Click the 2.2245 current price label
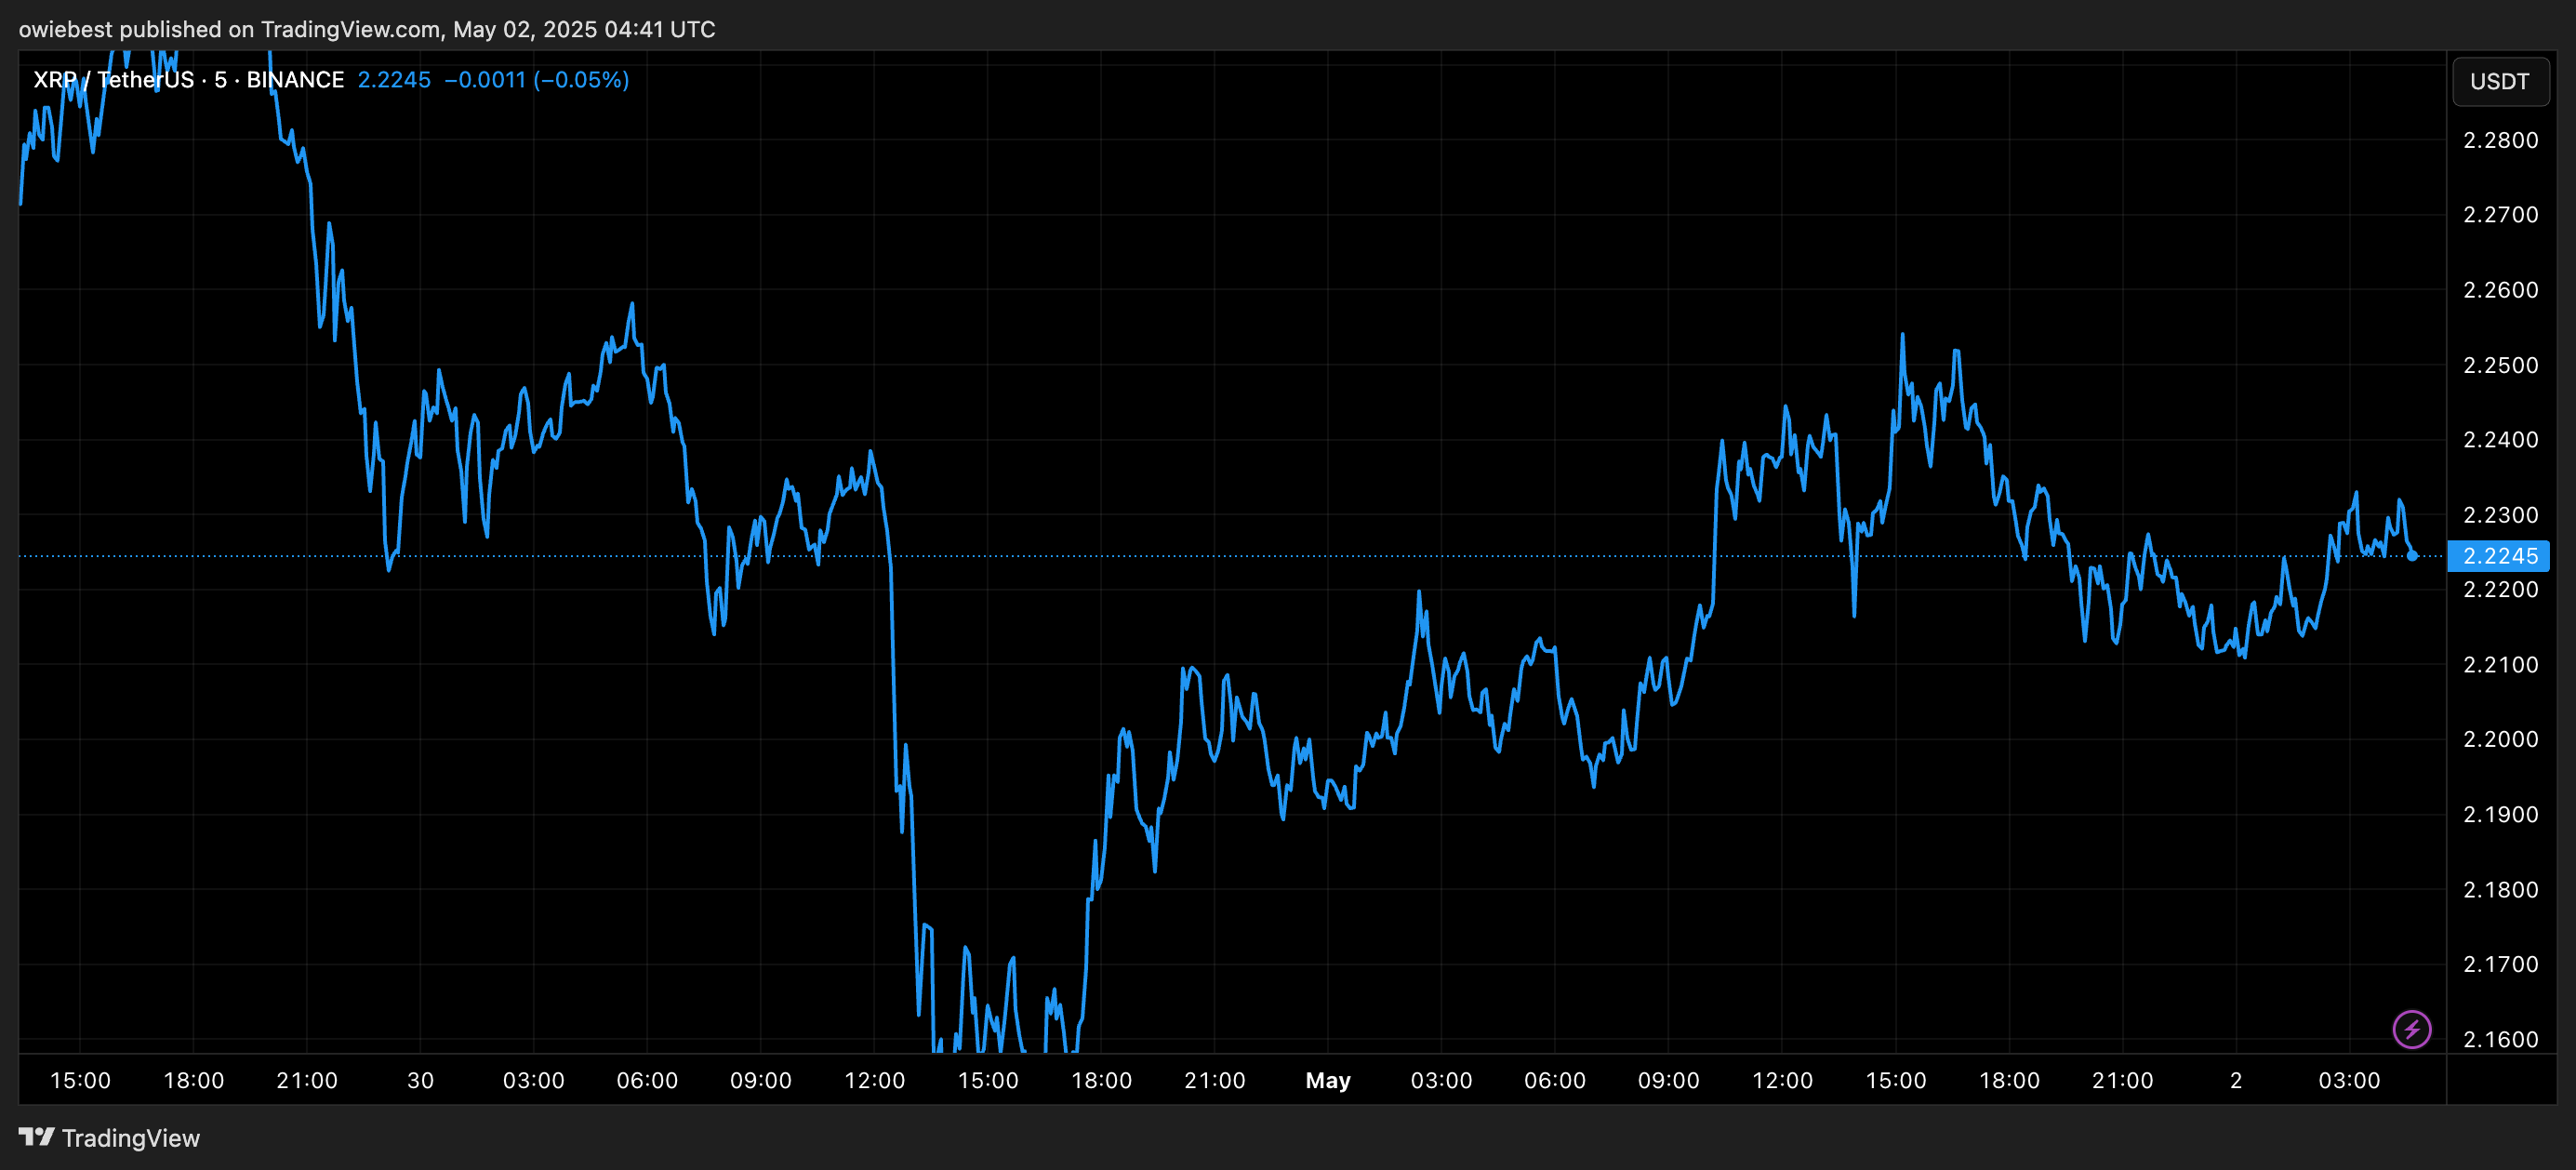This screenshot has height=1170, width=2576. tap(2500, 556)
